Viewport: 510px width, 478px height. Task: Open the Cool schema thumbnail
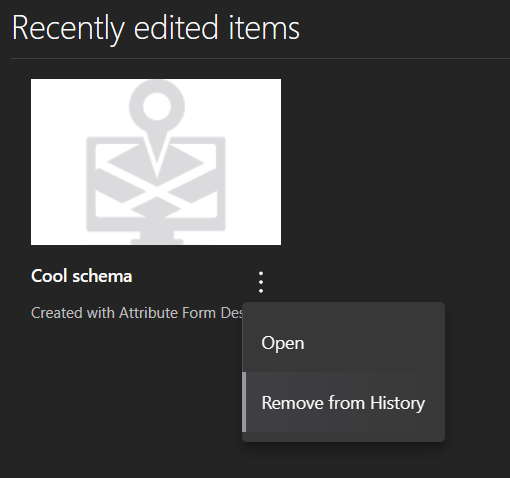[156, 162]
